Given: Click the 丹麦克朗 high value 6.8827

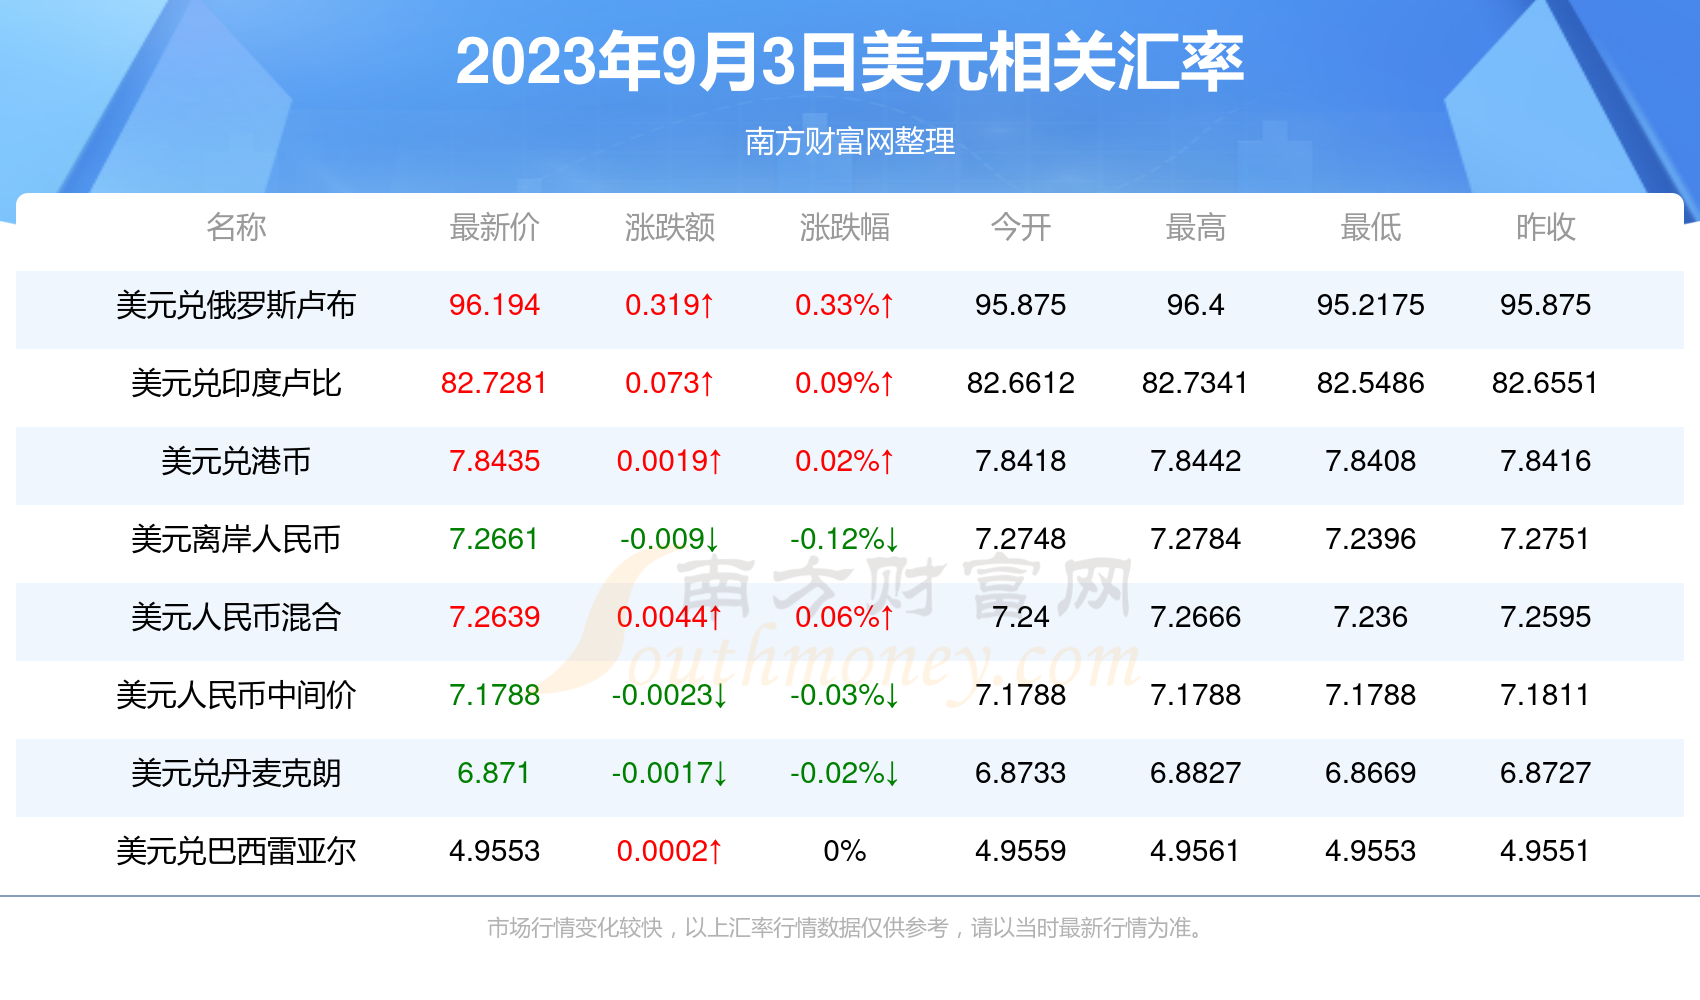Looking at the screenshot, I should [x=1195, y=773].
